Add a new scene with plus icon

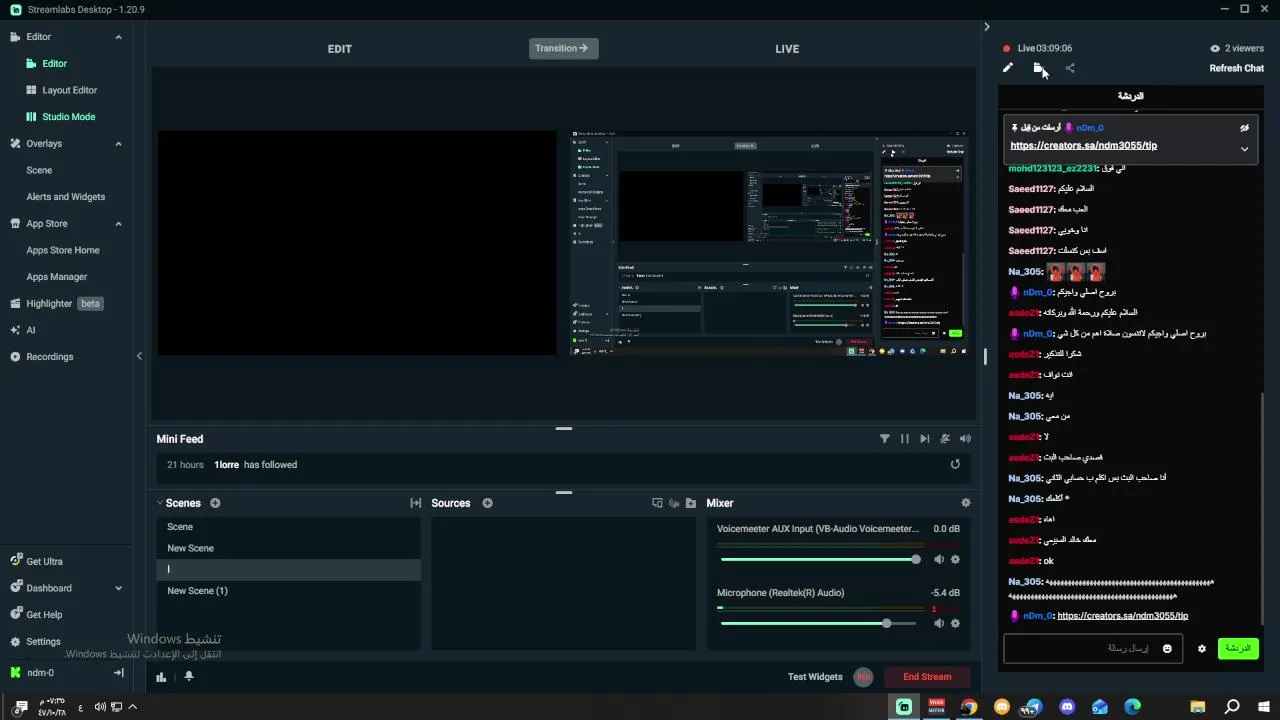click(x=215, y=503)
